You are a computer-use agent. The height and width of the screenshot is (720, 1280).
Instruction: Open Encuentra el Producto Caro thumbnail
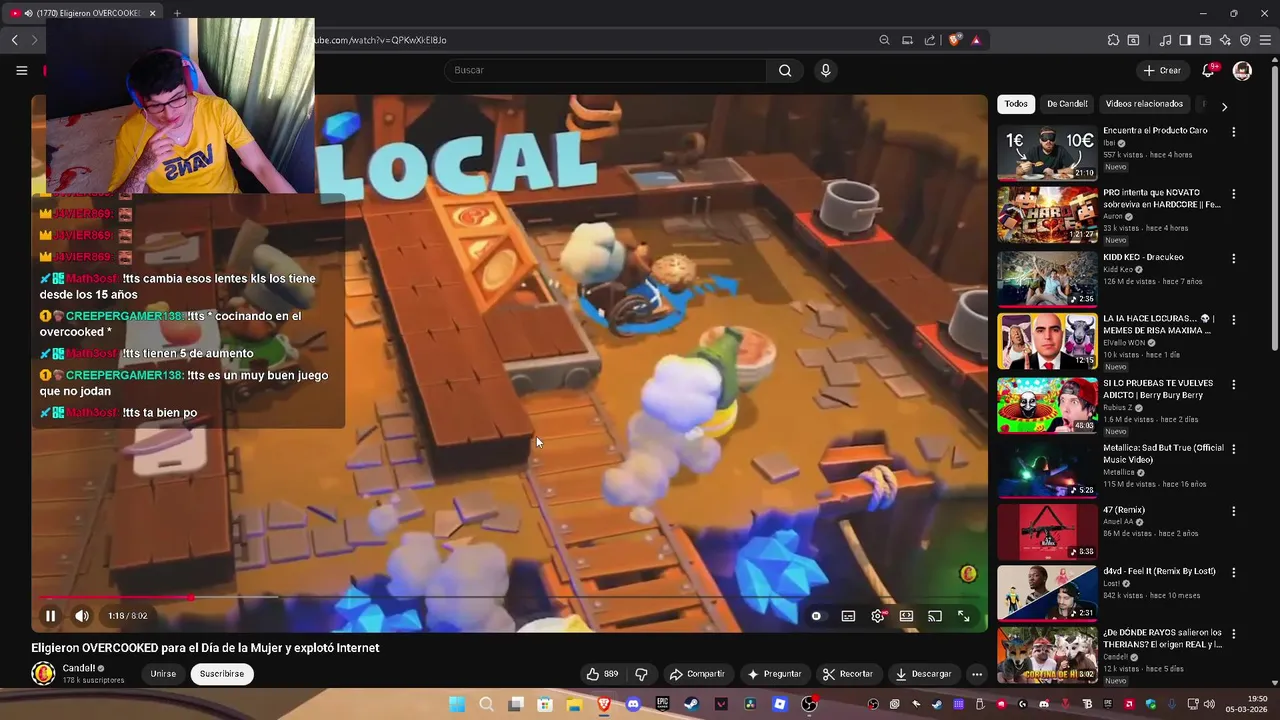pyautogui.click(x=1047, y=153)
